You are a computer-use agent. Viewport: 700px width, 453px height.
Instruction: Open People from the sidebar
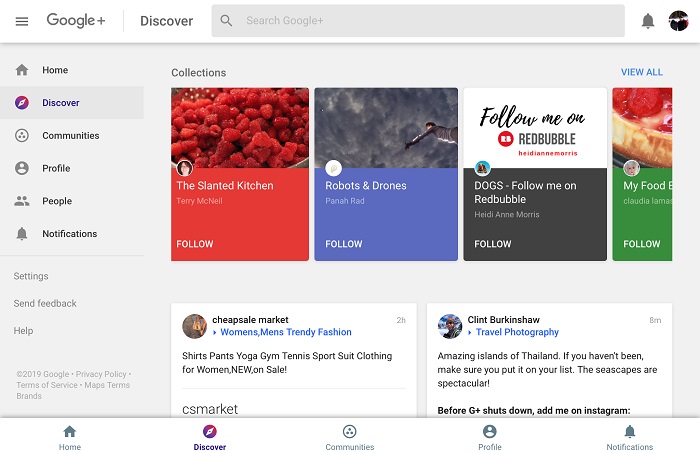pos(56,201)
